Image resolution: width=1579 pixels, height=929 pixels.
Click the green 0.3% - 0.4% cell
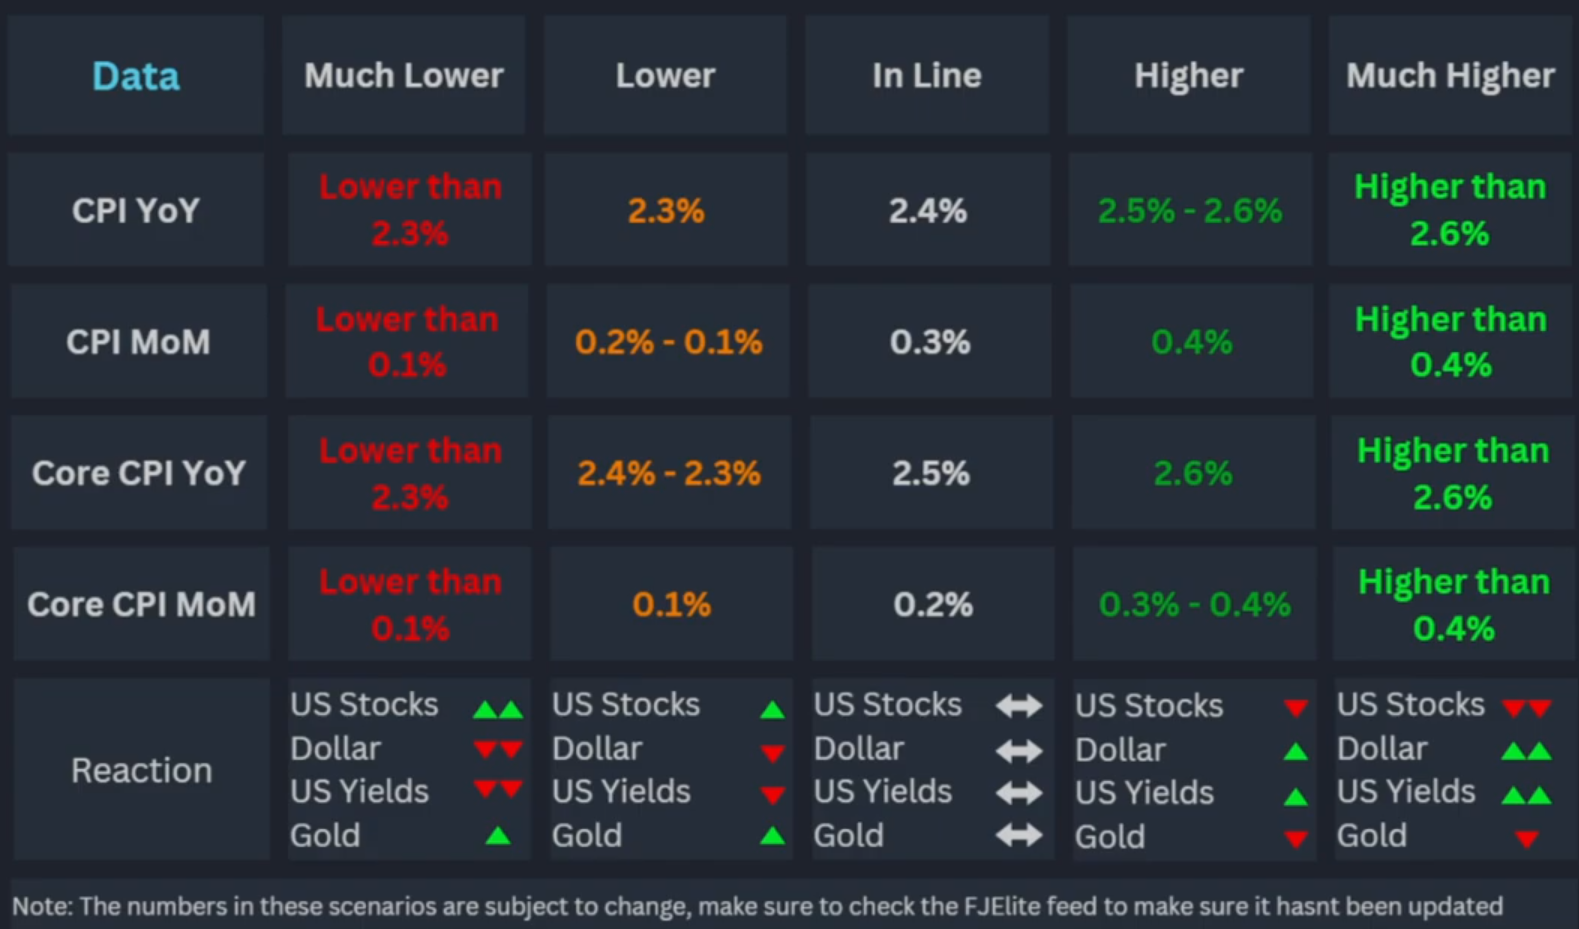pyautogui.click(x=1194, y=604)
